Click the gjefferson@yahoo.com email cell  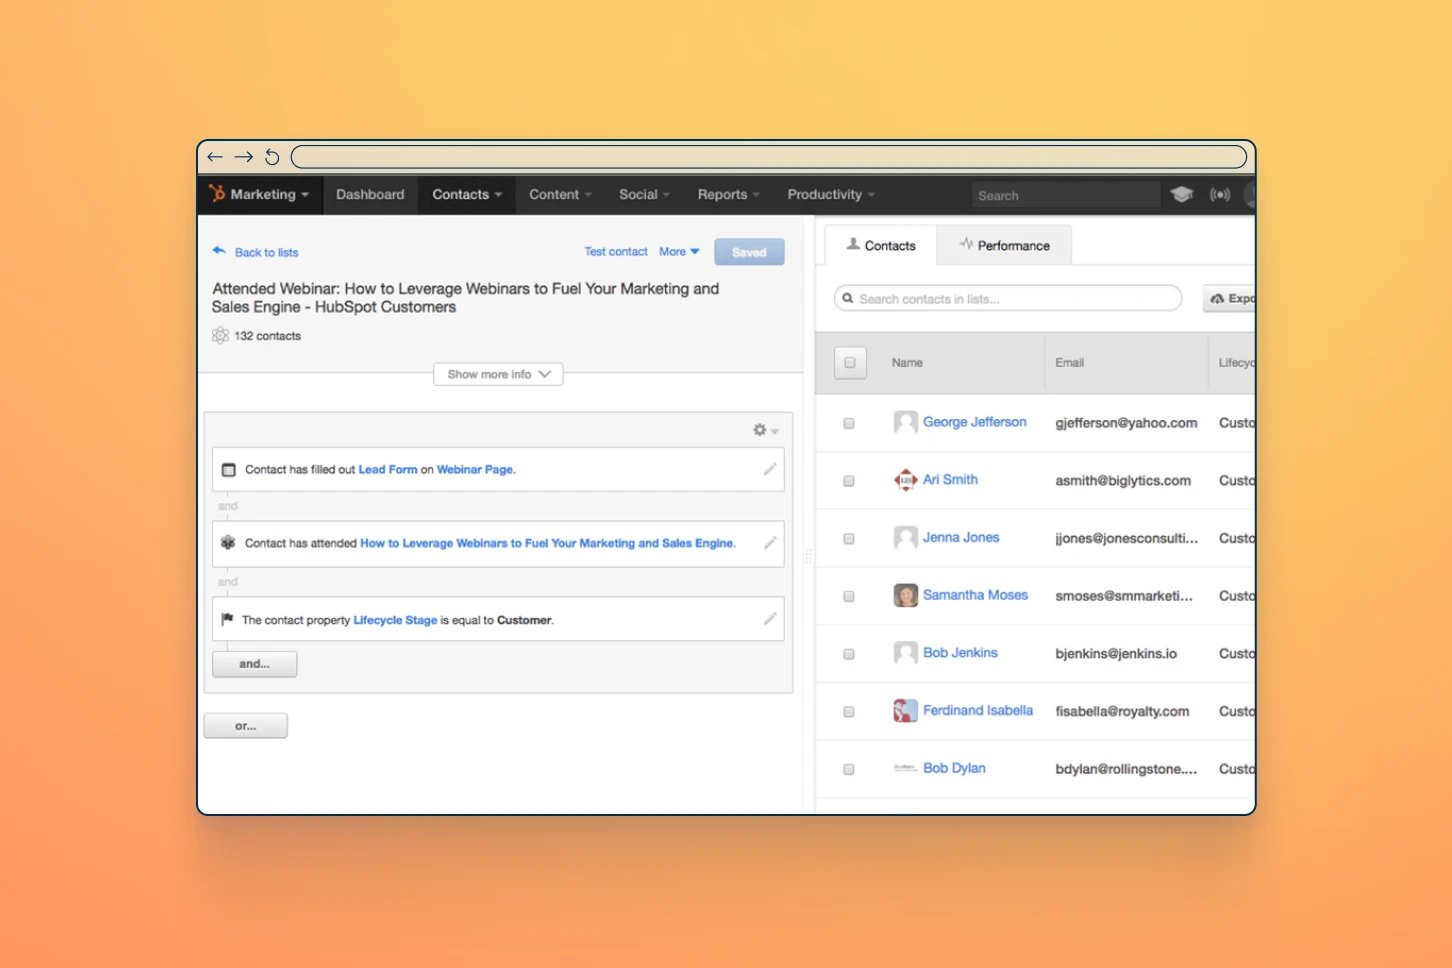[1126, 423]
